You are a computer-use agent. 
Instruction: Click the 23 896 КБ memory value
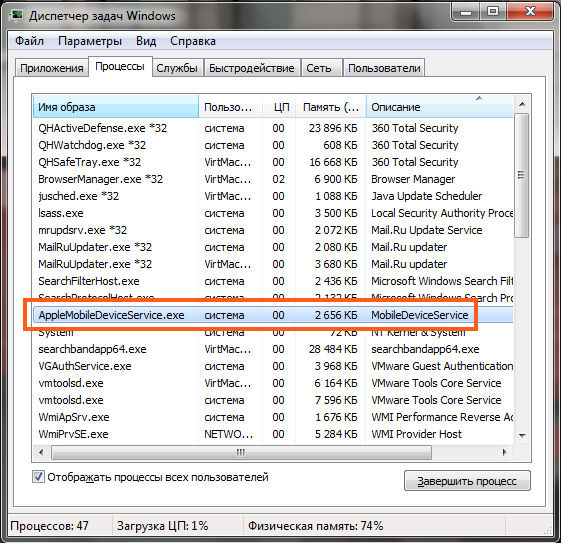coord(333,128)
